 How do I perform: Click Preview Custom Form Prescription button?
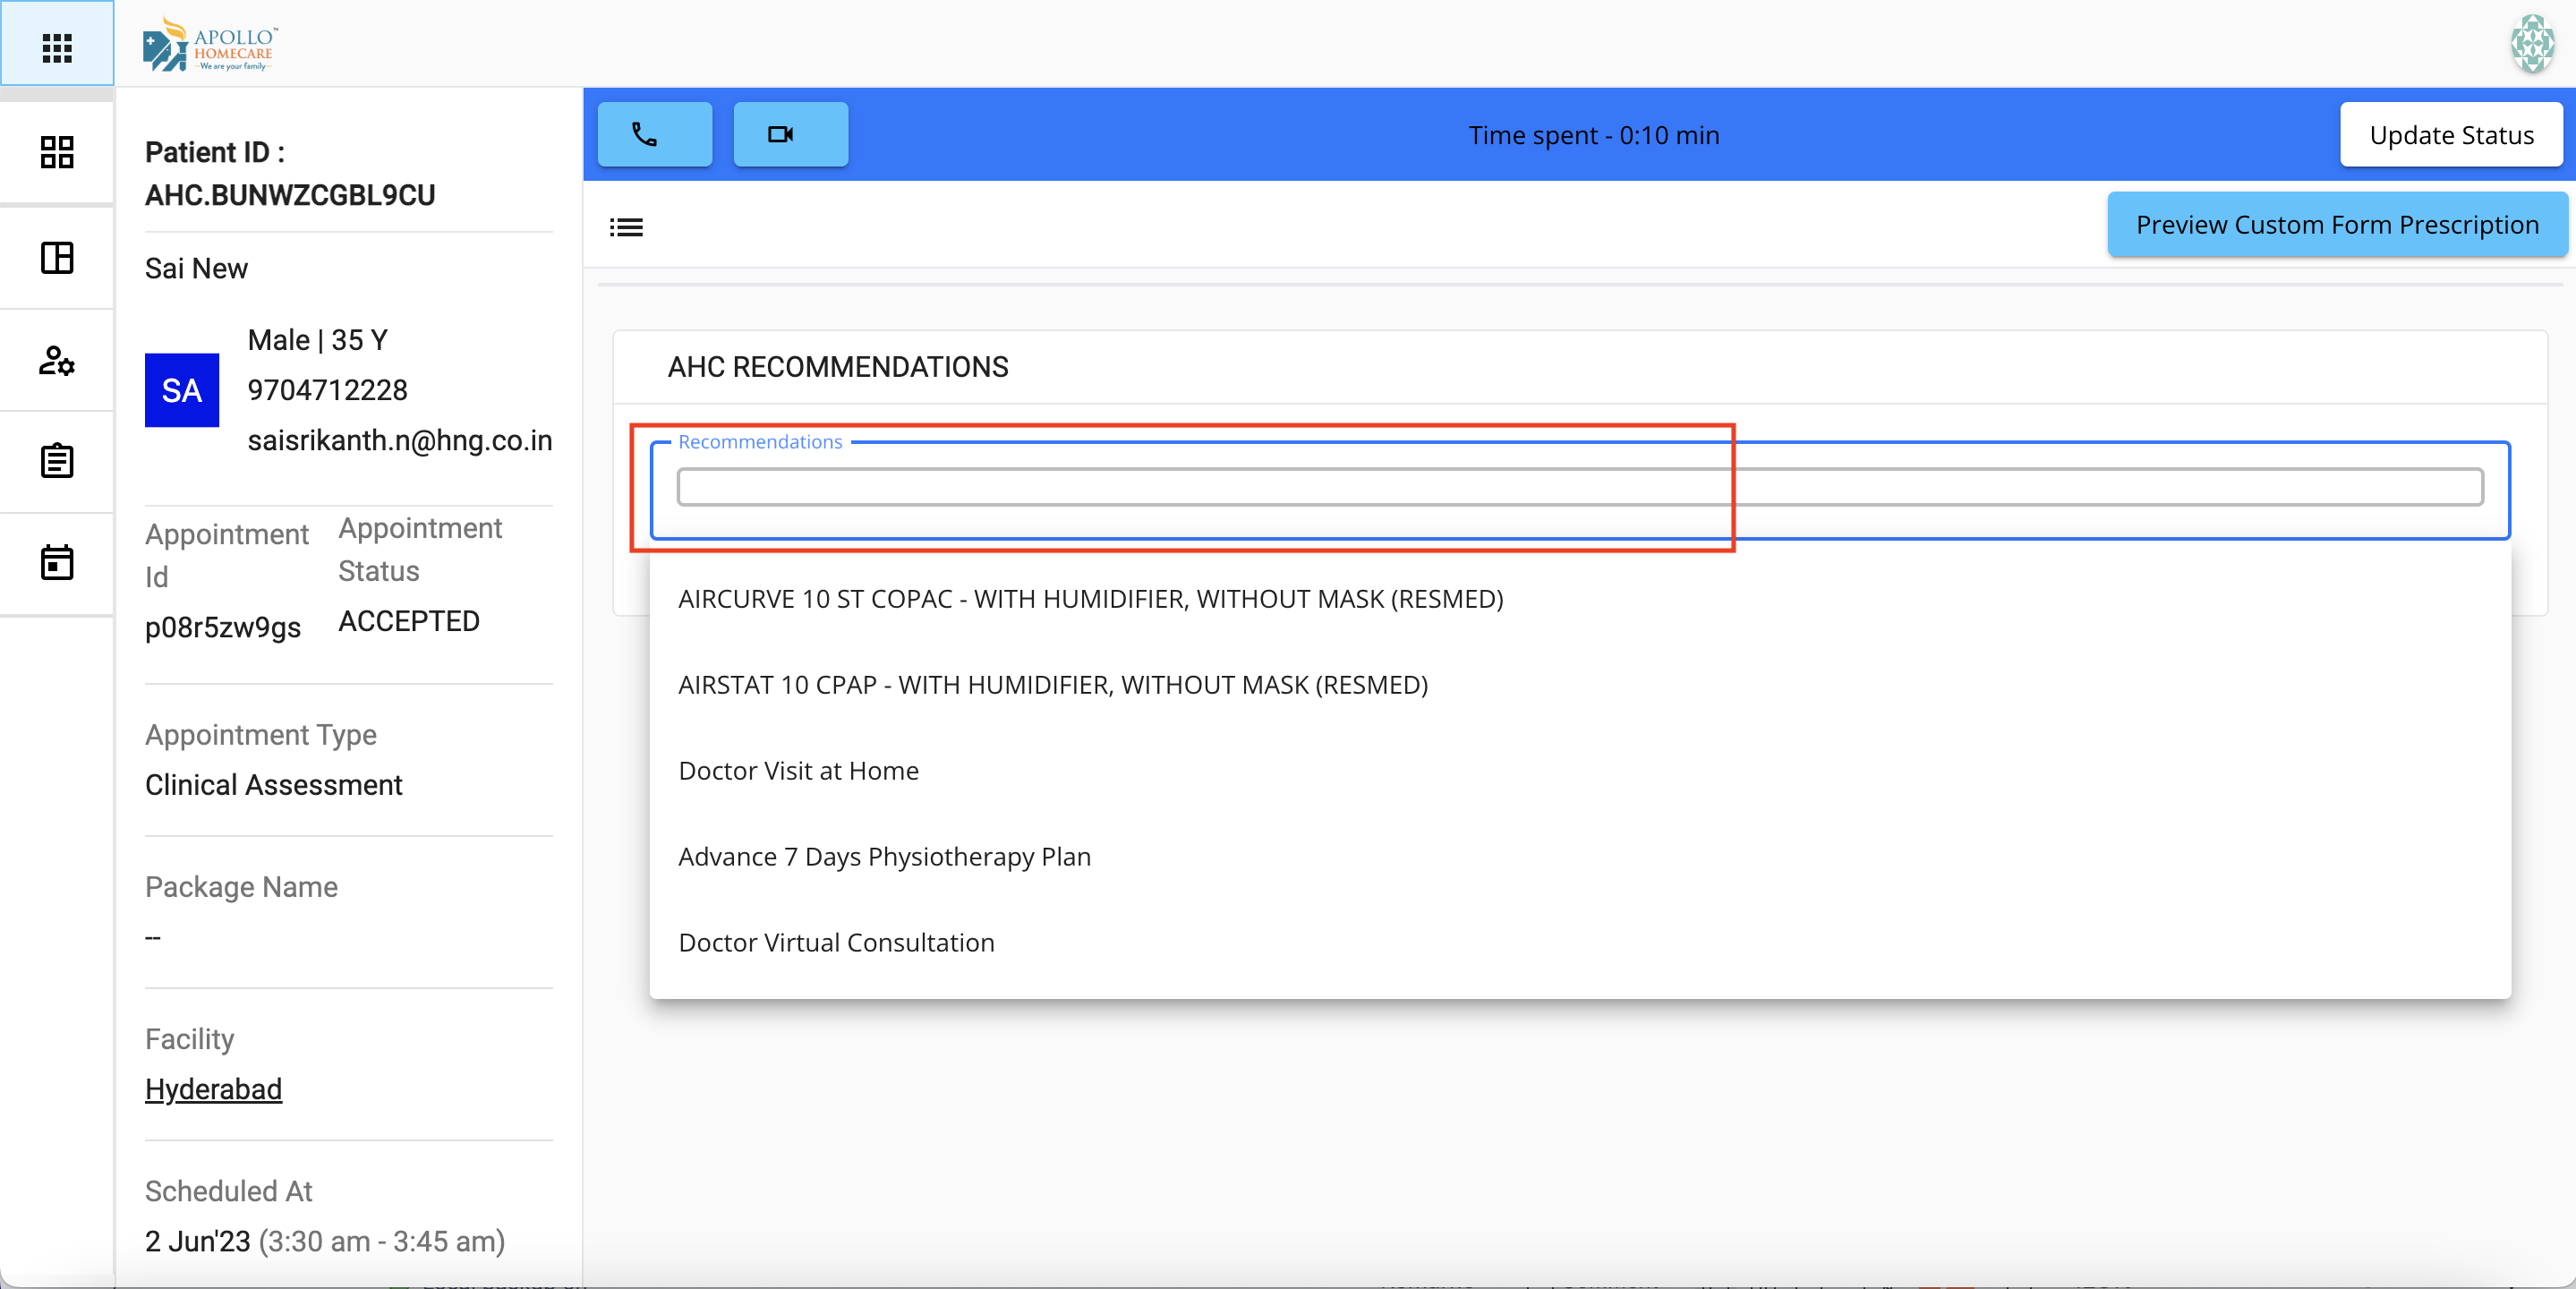[2336, 224]
